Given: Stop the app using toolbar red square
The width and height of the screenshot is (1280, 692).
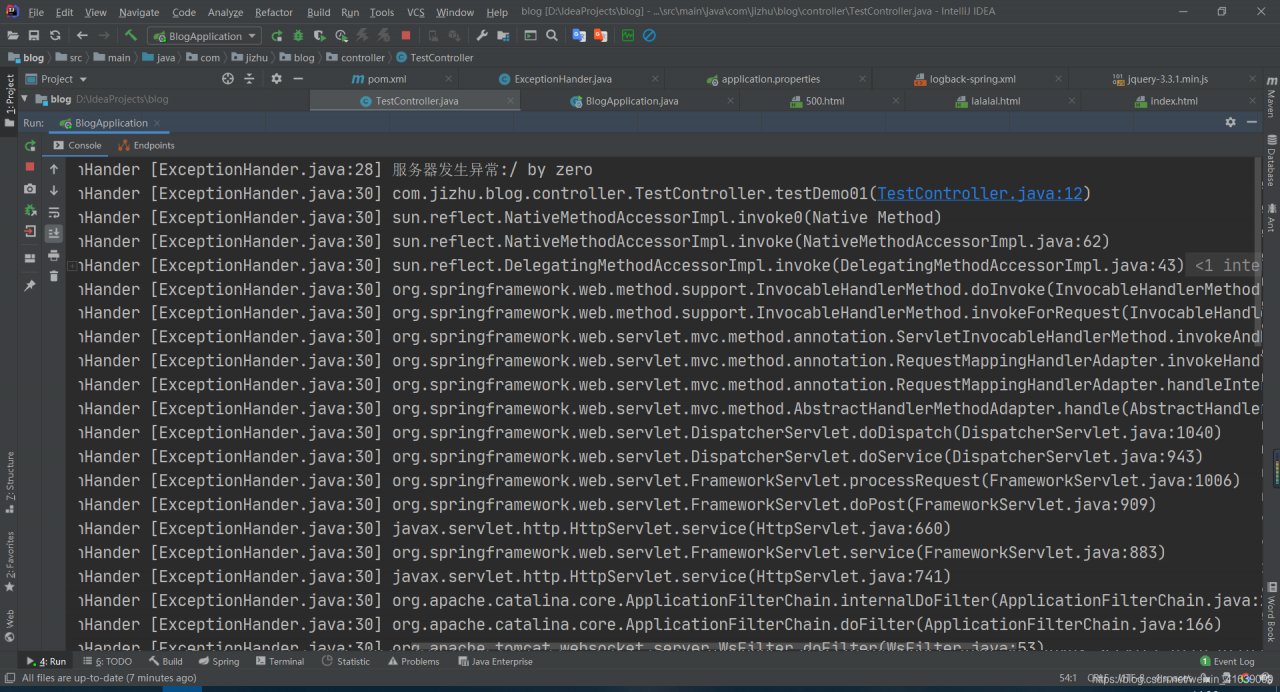Looking at the screenshot, I should [406, 35].
